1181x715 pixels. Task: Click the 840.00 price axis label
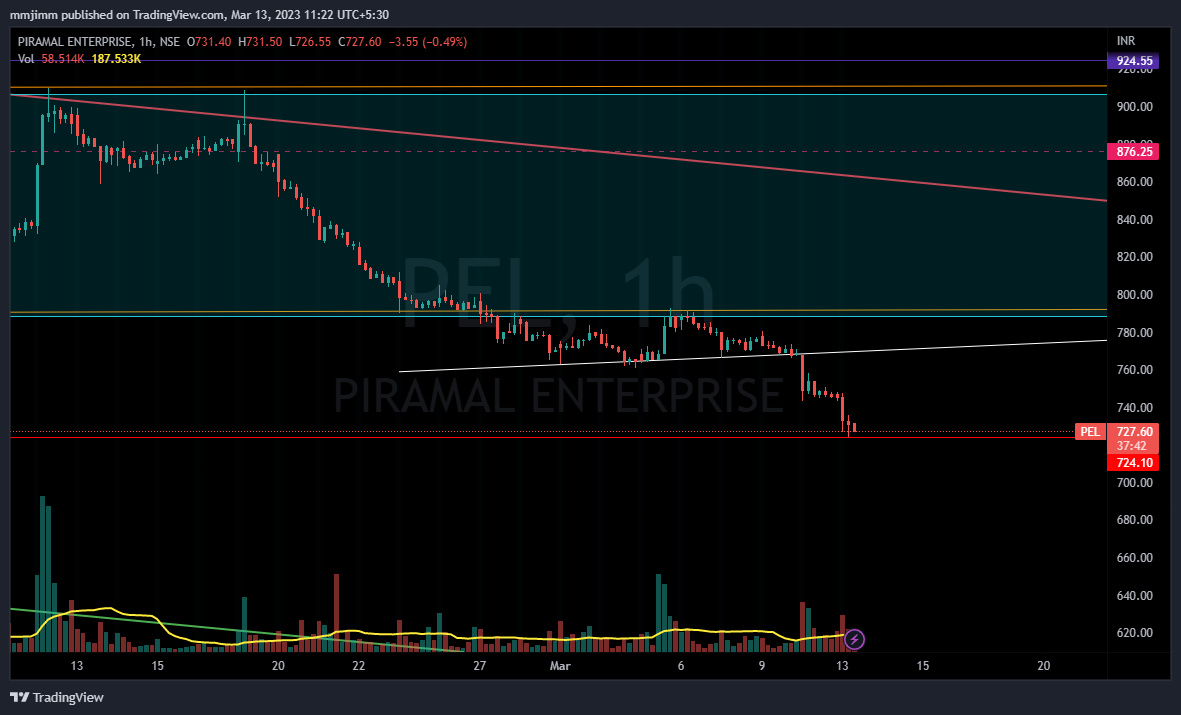tap(1134, 220)
